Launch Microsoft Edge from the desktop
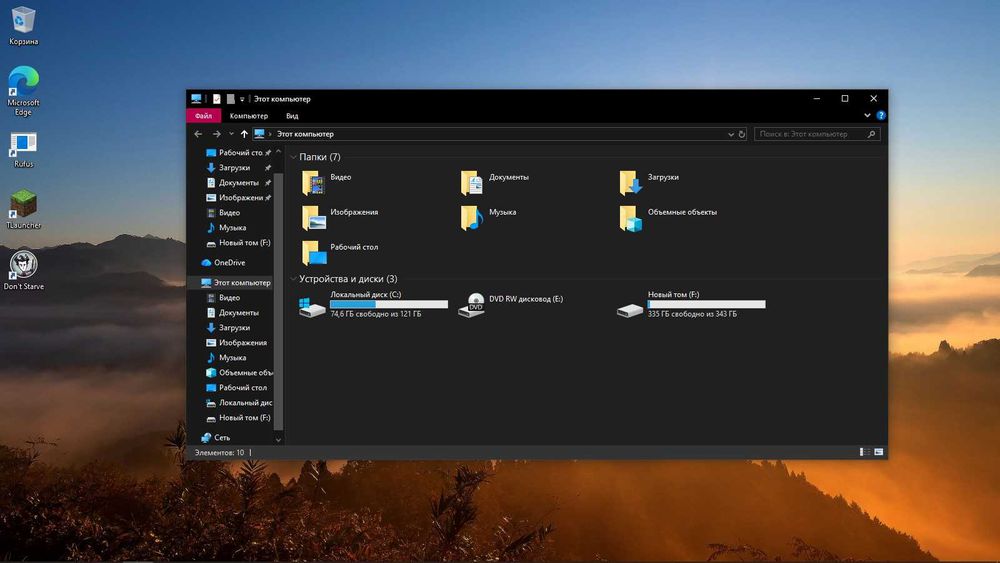 23,91
